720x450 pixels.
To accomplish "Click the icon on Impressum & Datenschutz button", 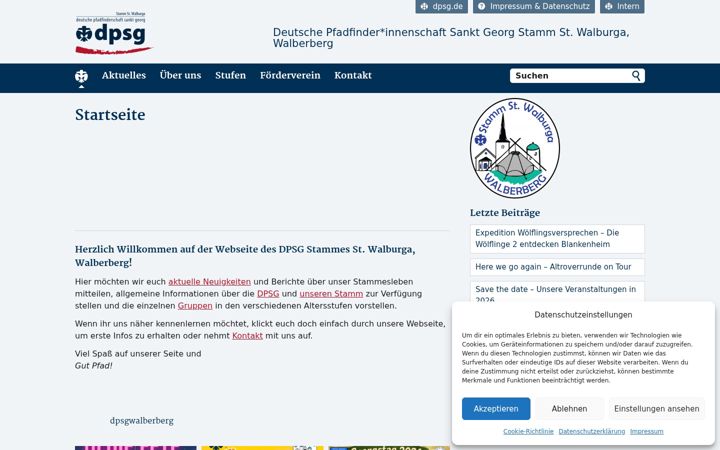I will [482, 6].
